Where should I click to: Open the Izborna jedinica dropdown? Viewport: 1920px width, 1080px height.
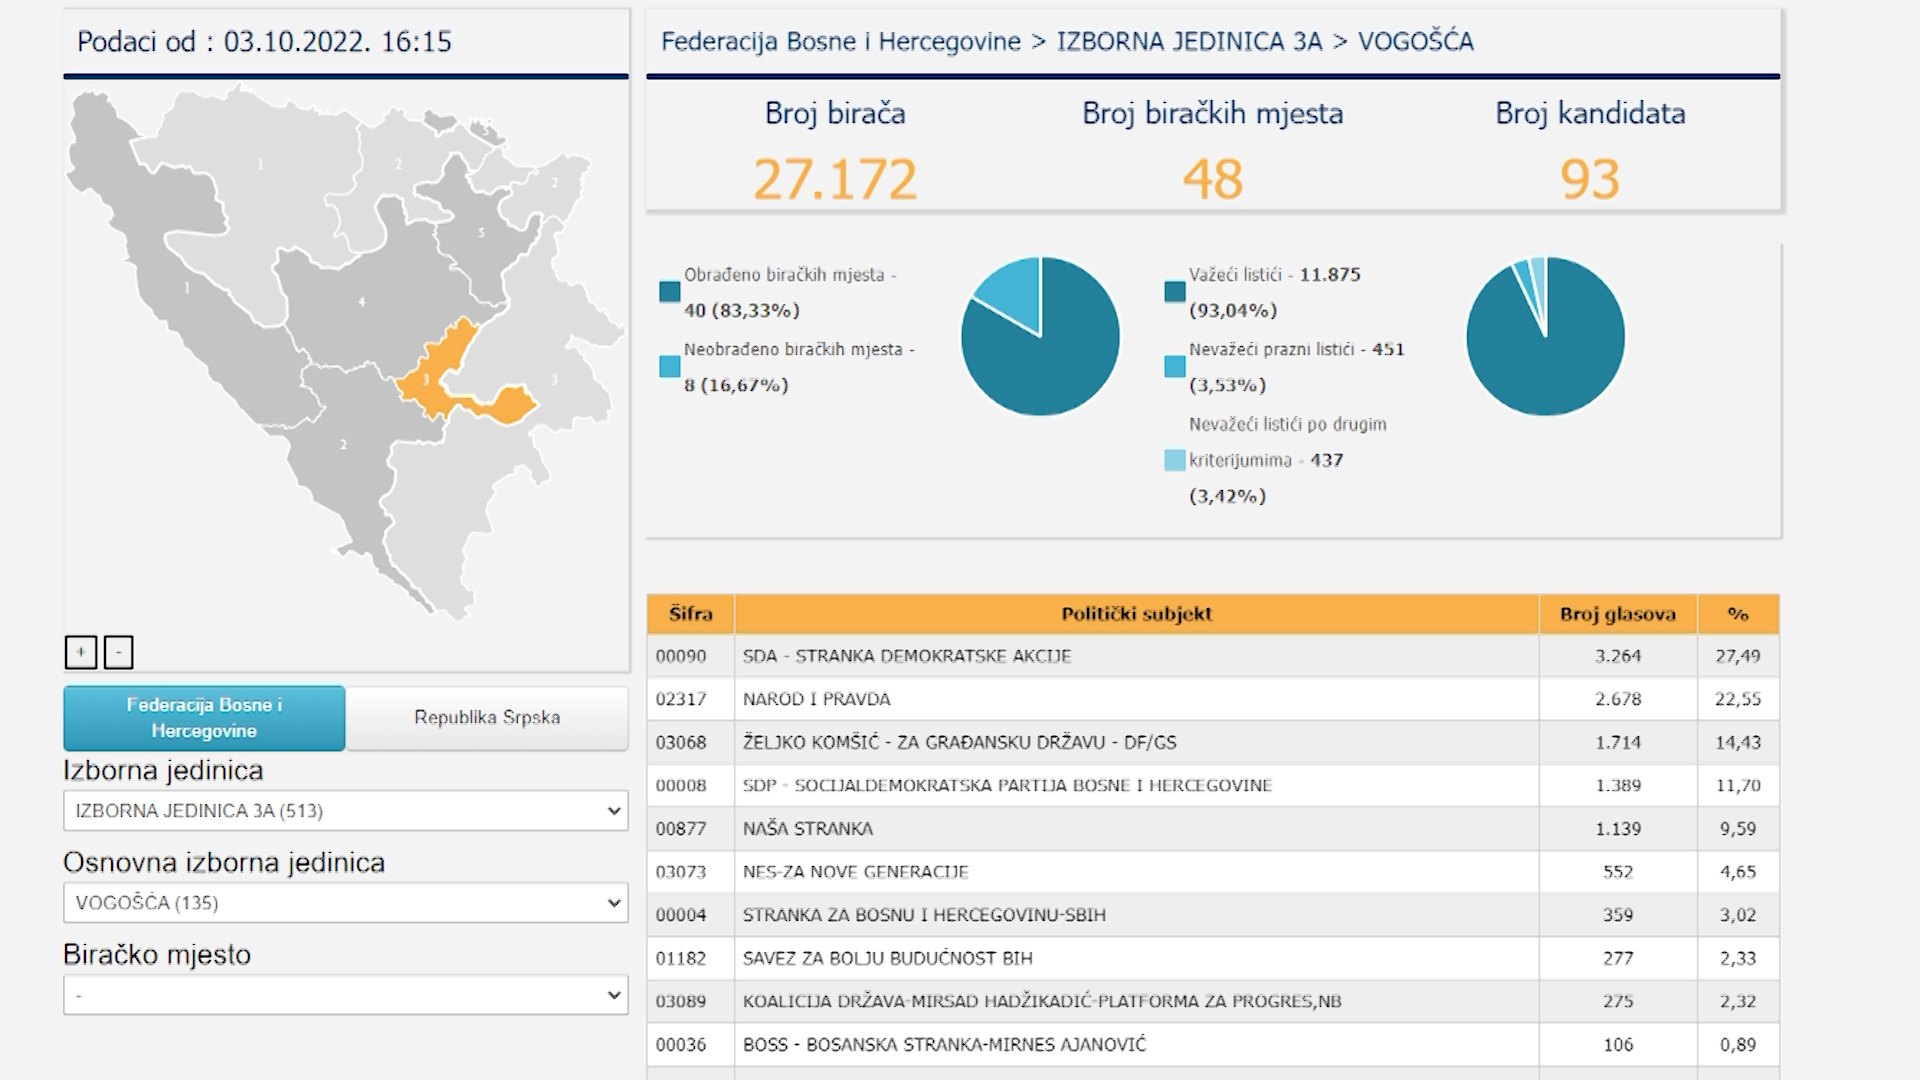coord(345,811)
